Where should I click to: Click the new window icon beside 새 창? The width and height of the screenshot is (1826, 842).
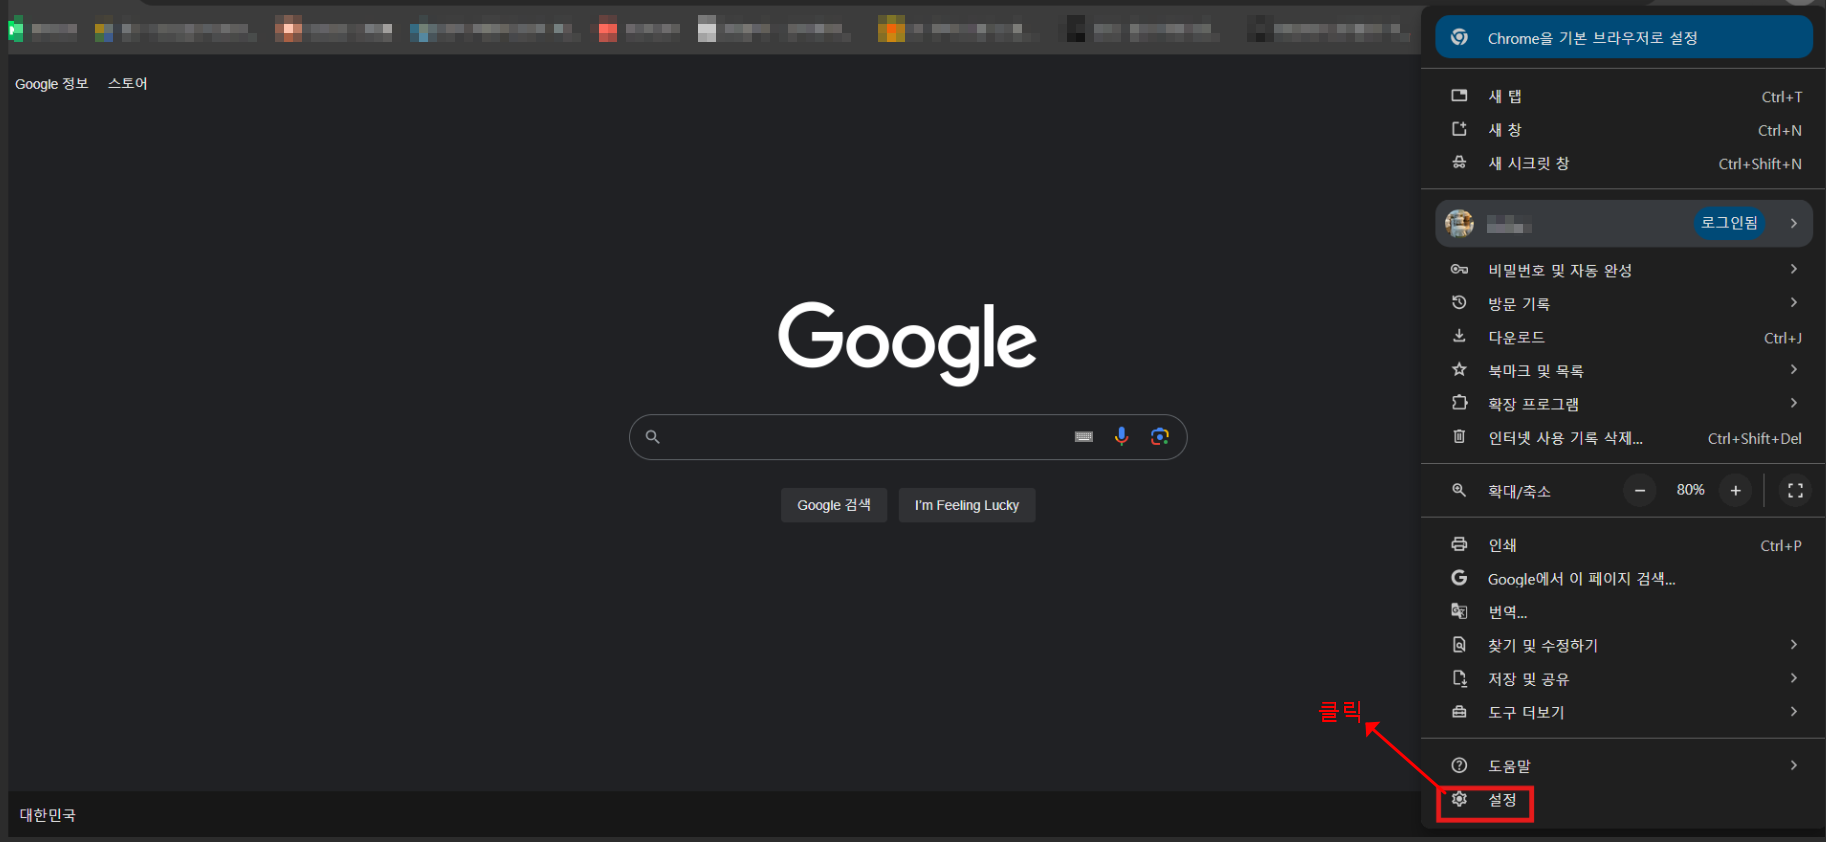click(x=1459, y=129)
